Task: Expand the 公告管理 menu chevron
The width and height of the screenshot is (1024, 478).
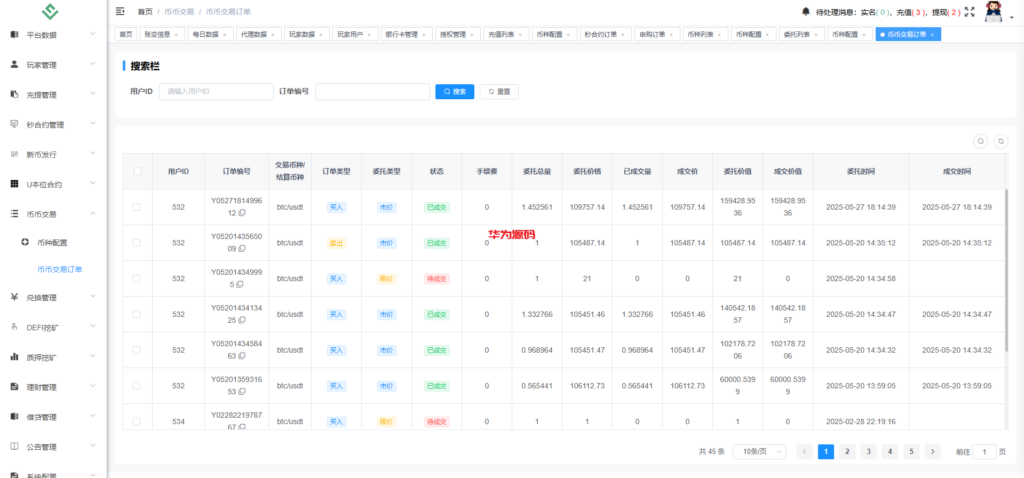Action: 93,447
